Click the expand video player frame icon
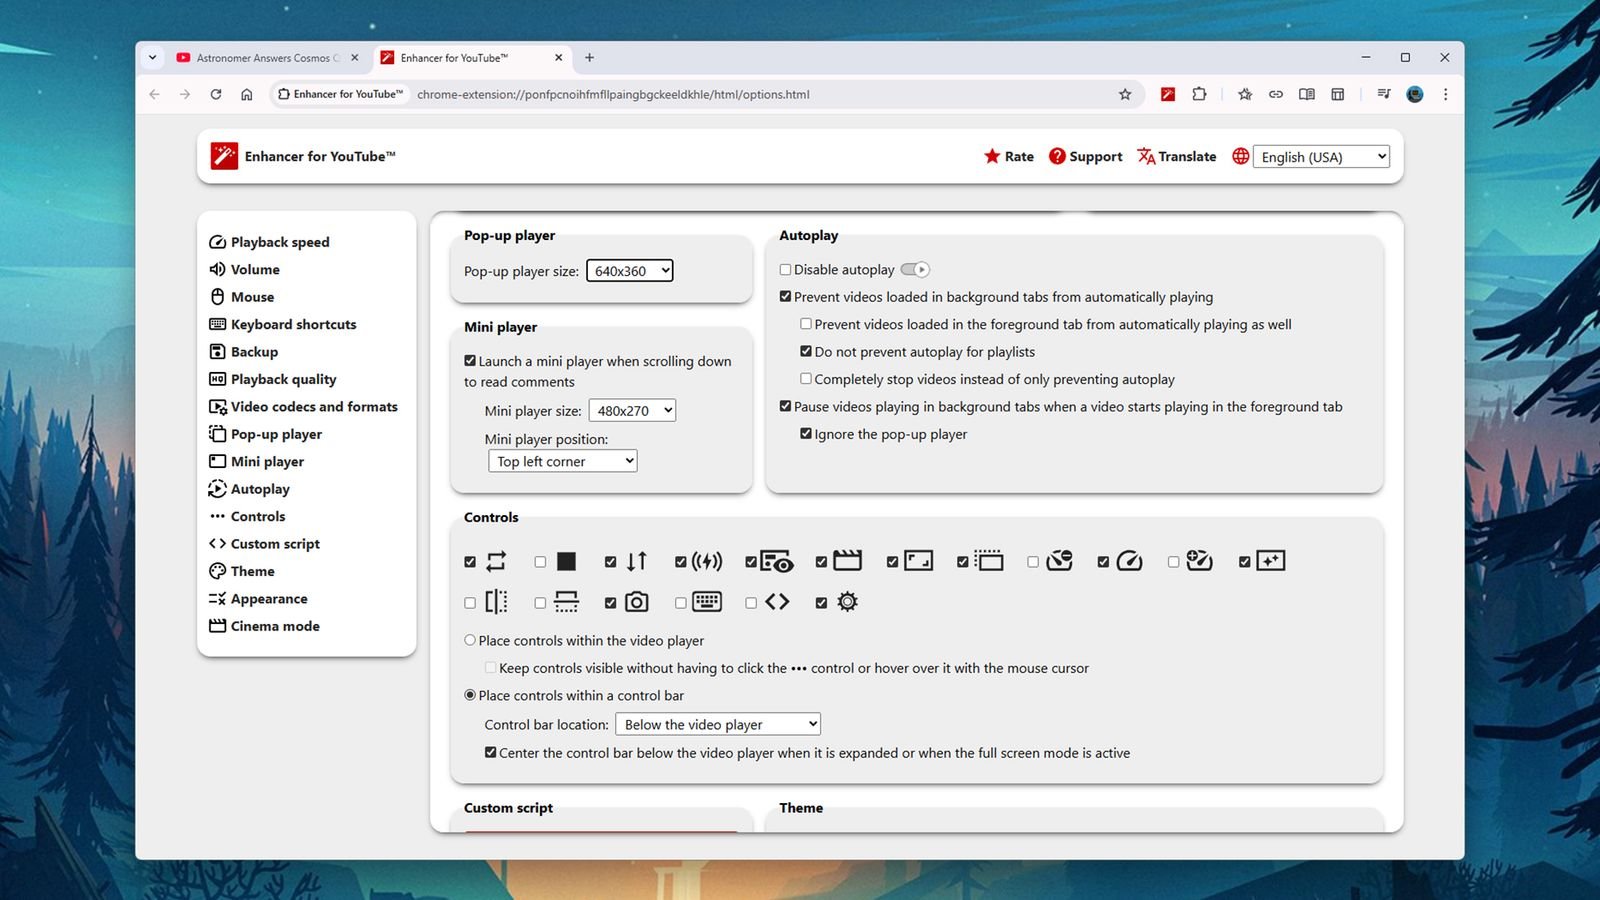This screenshot has width=1600, height=900. coord(918,560)
